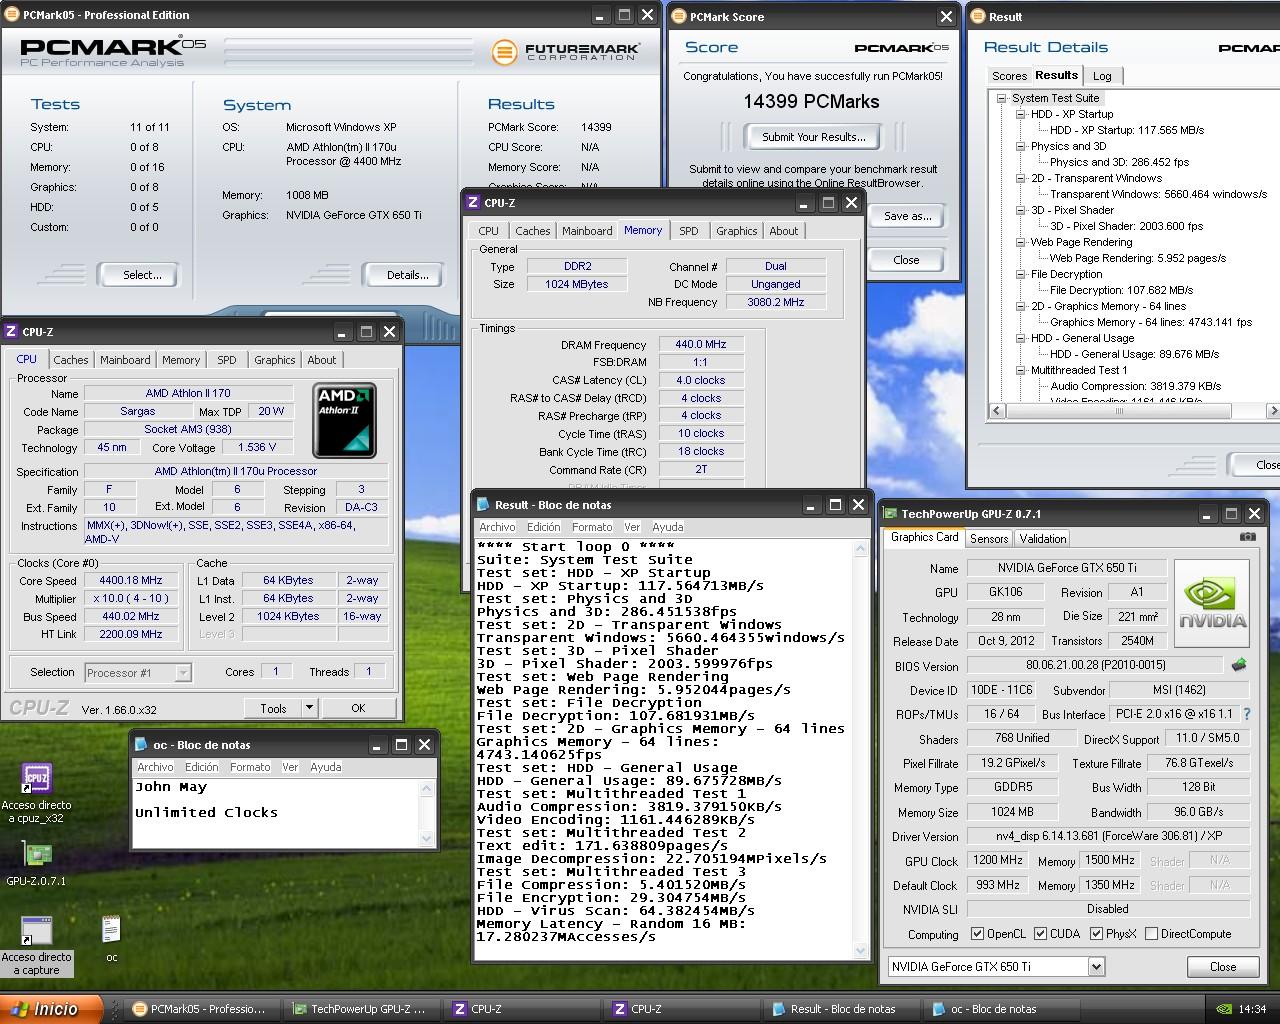This screenshot has width=1280, height=1024.
Task: Switch to Result - Bloc de notas taskbar button
Action: (x=841, y=1009)
